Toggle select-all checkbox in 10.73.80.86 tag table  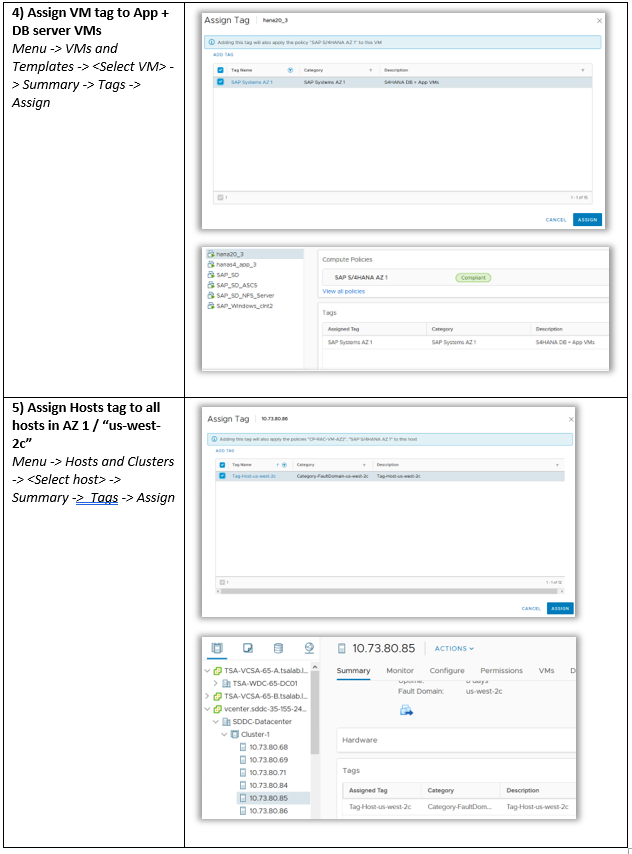[222, 465]
